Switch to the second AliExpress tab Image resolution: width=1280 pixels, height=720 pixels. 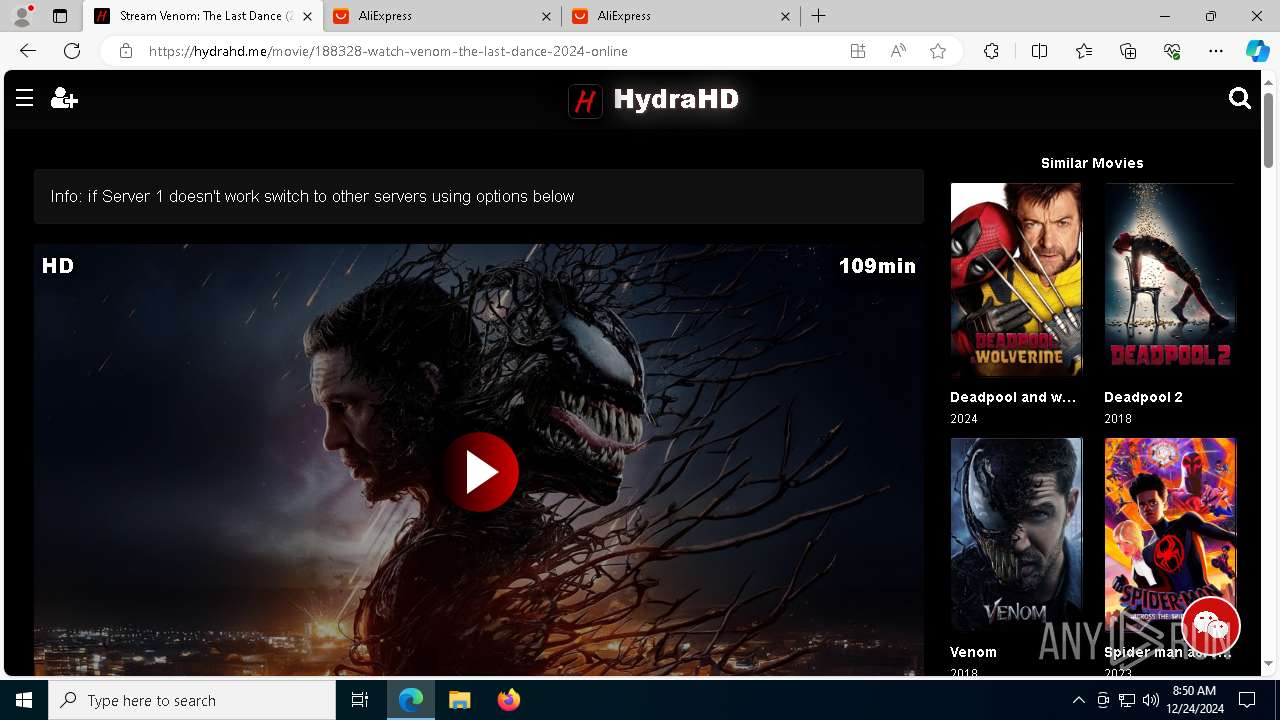[682, 16]
